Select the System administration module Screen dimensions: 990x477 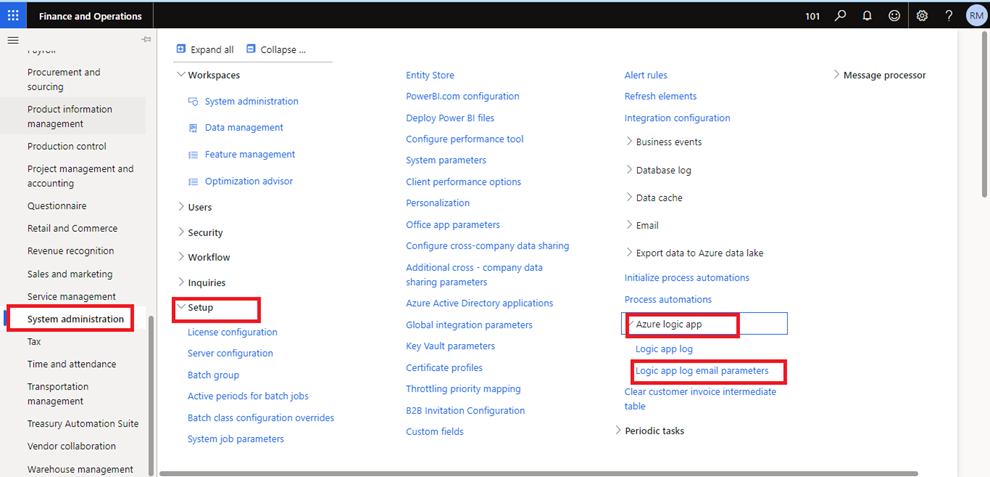pyautogui.click(x=75, y=319)
